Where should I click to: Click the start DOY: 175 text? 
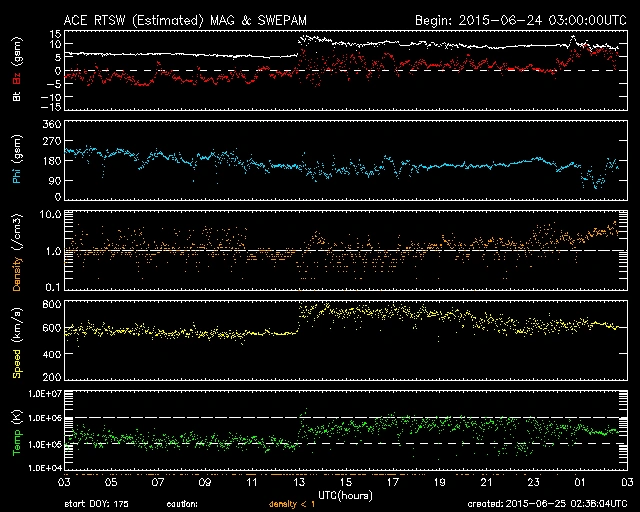[x=90, y=504]
